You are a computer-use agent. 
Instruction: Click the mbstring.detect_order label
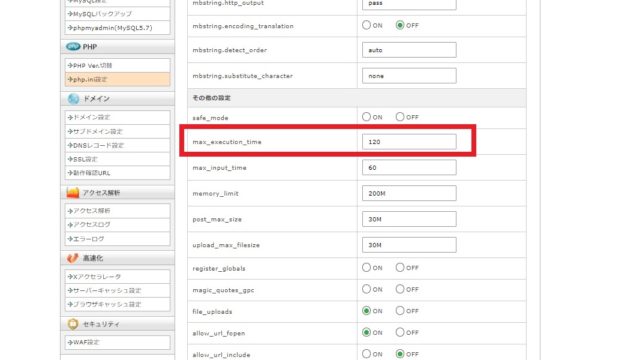tap(229, 50)
